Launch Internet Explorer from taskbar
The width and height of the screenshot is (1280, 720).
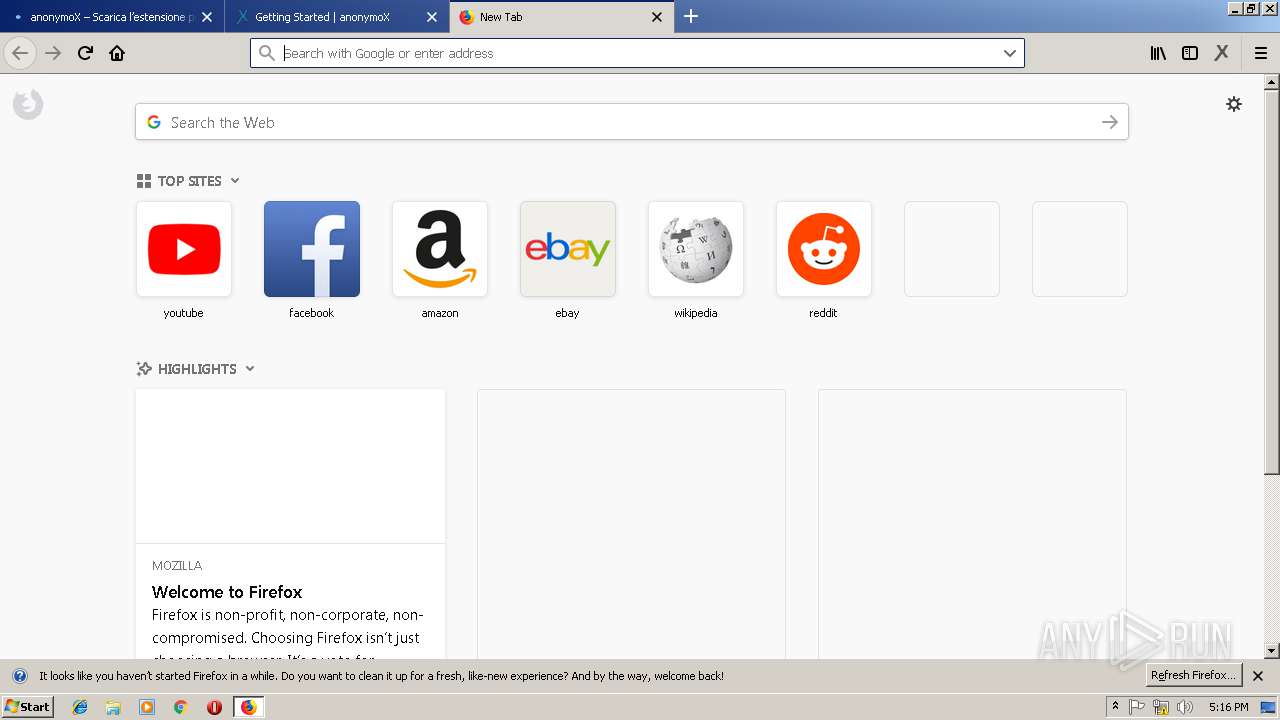coord(80,707)
